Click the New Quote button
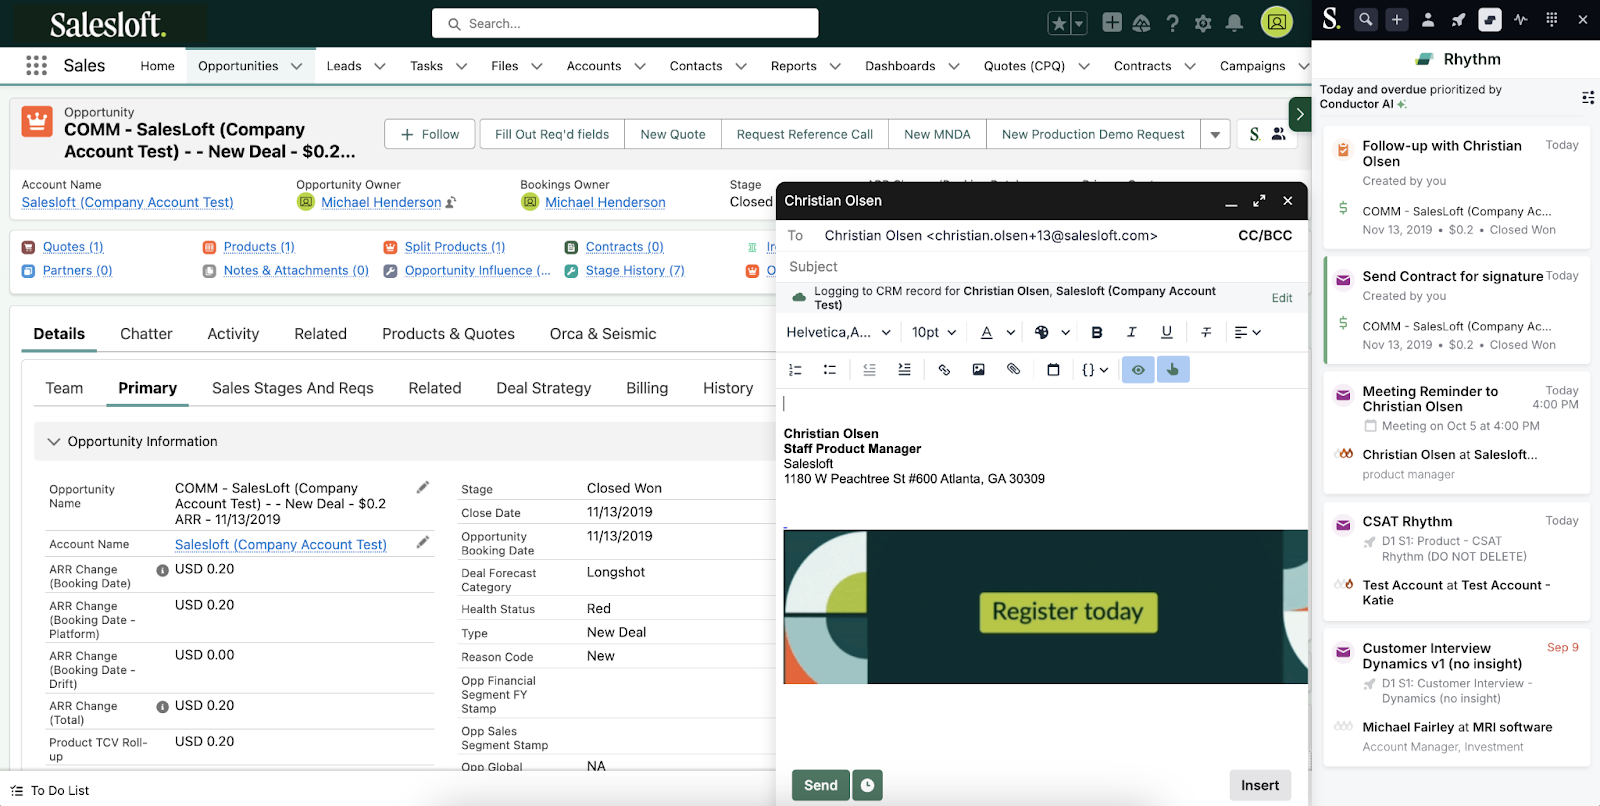Image resolution: width=1600 pixels, height=806 pixels. (672, 134)
